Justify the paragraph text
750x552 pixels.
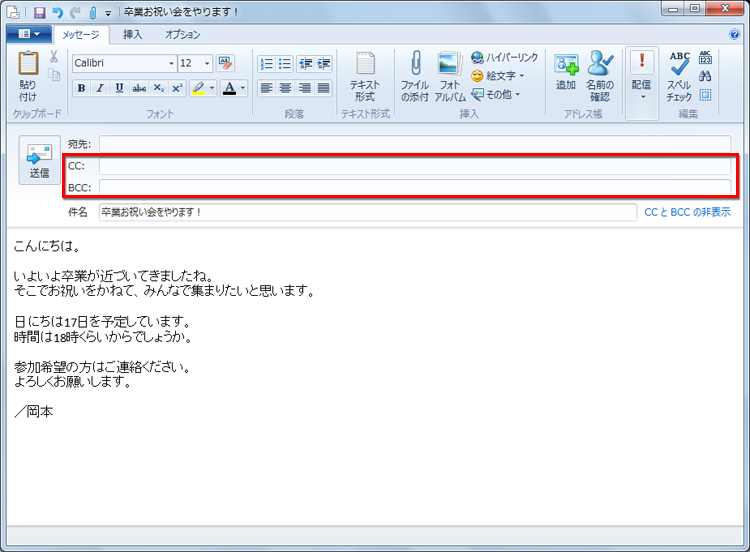(x=323, y=88)
